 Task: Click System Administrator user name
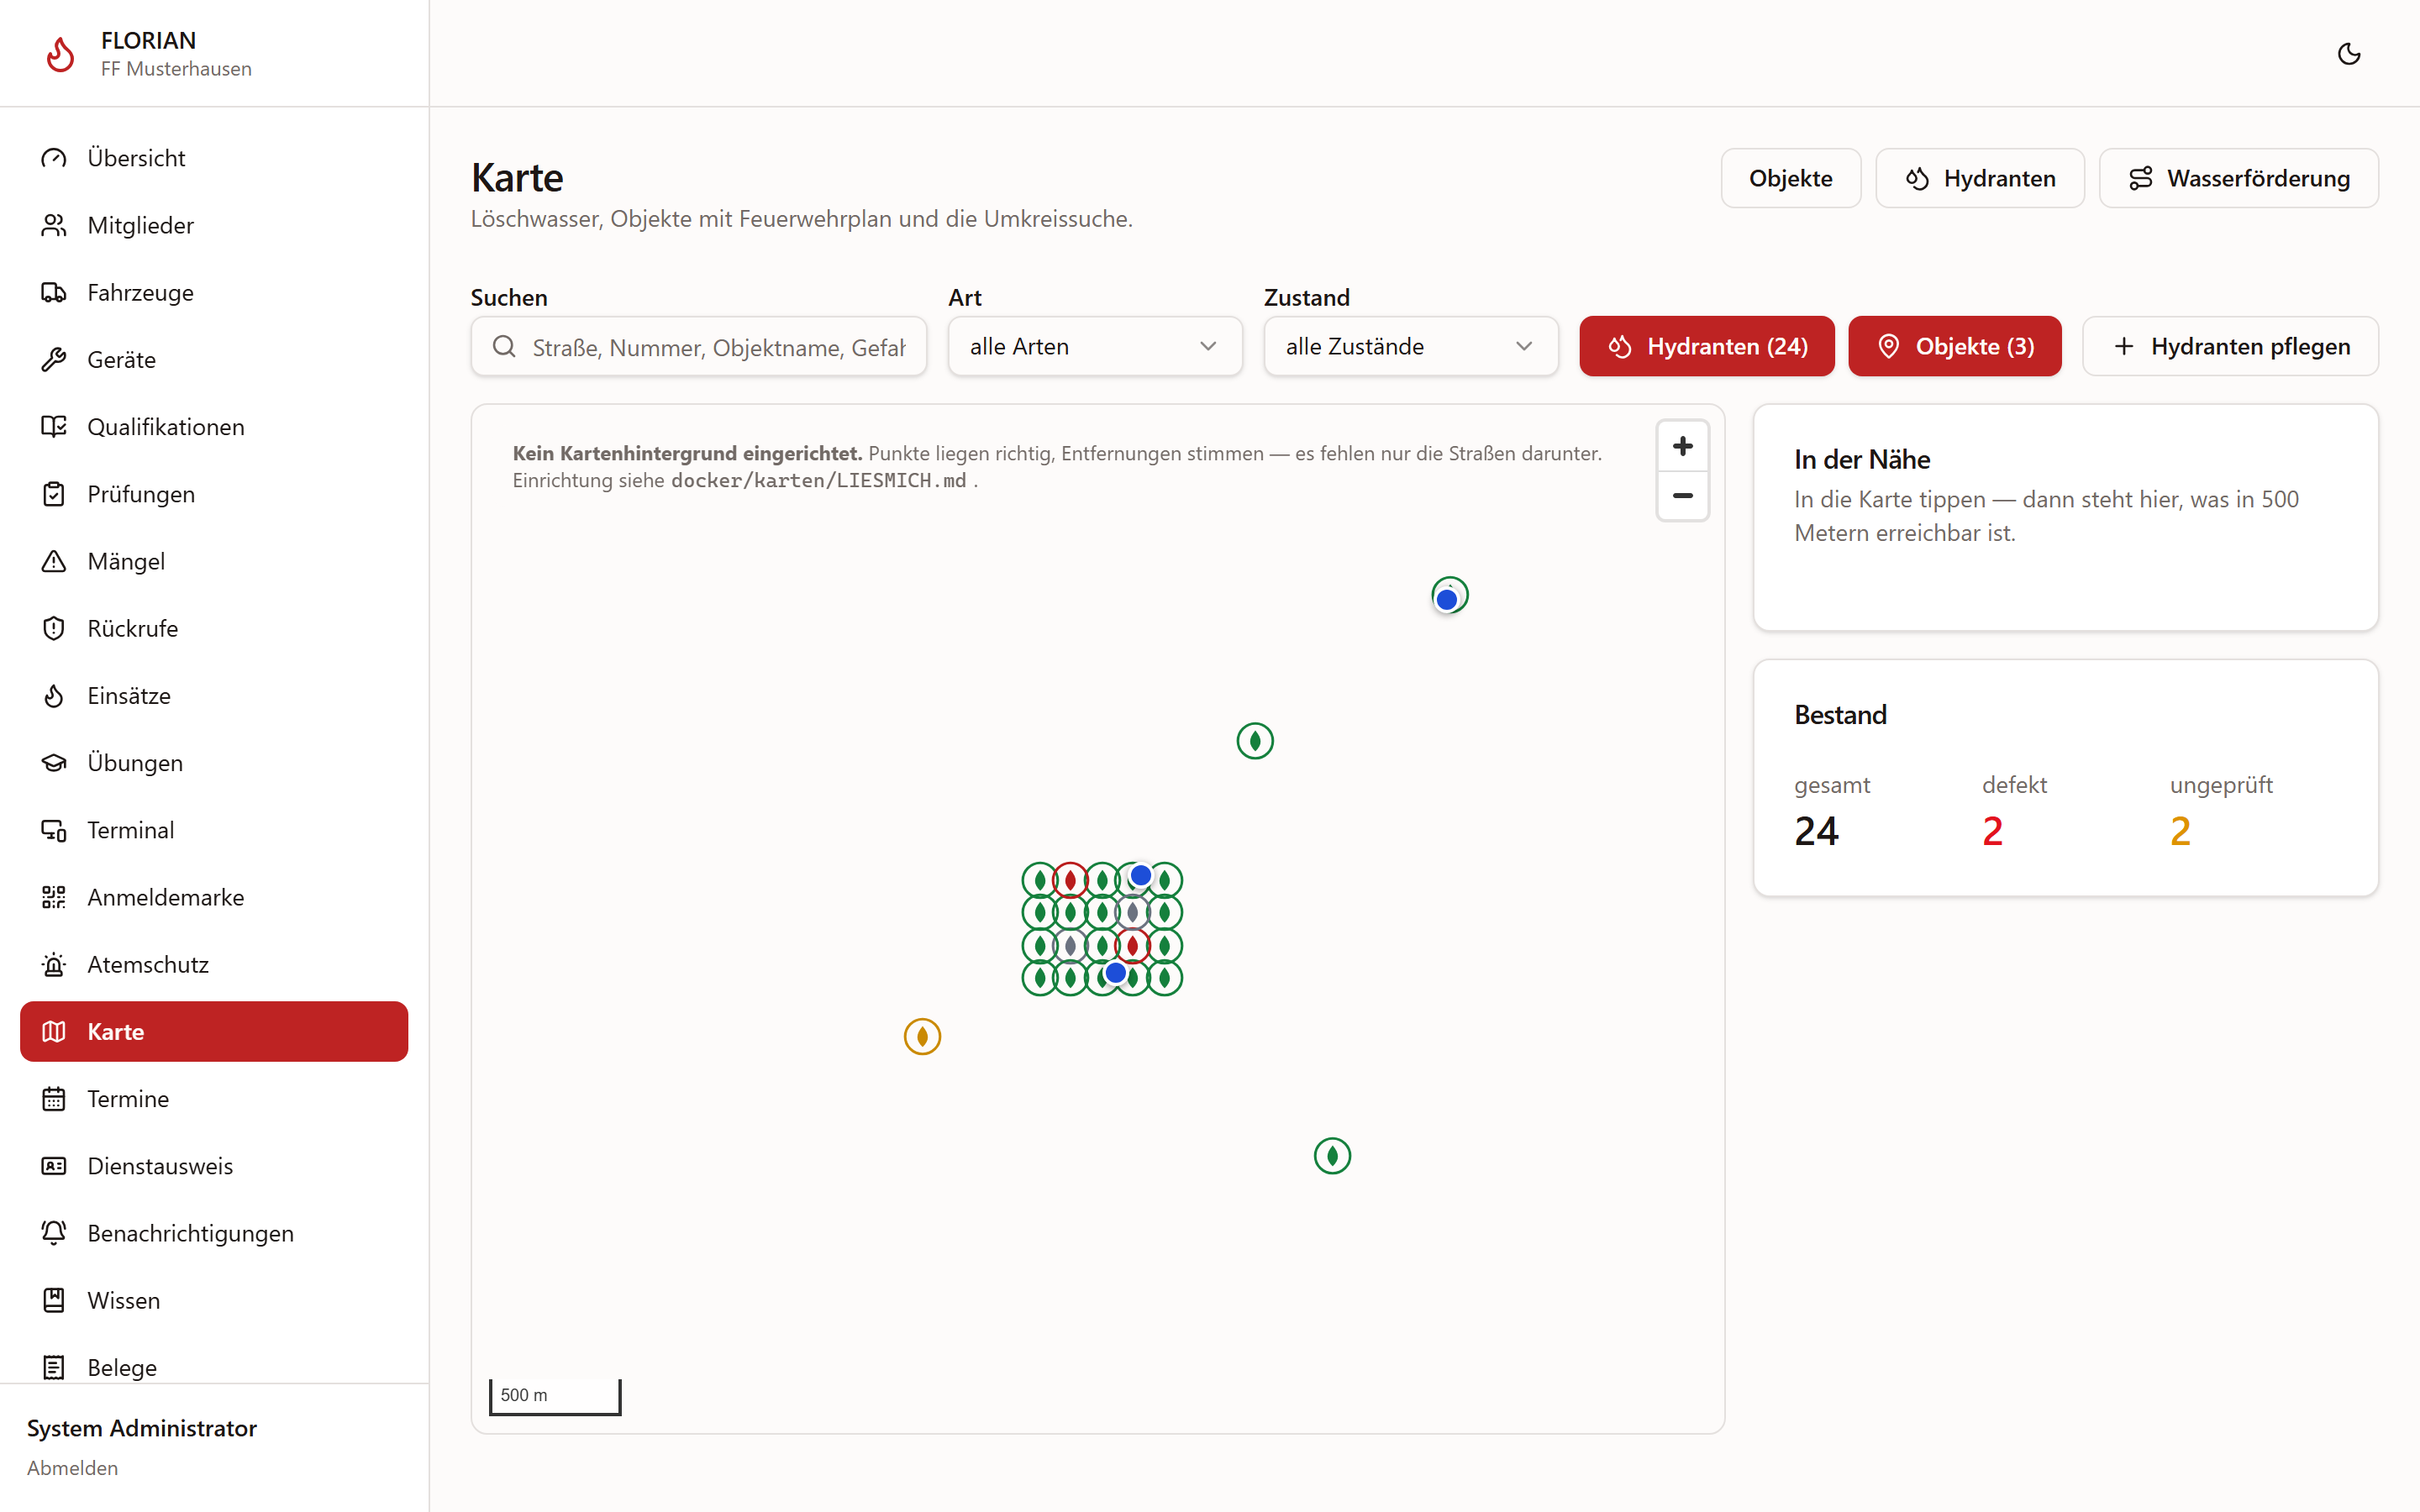[142, 1427]
